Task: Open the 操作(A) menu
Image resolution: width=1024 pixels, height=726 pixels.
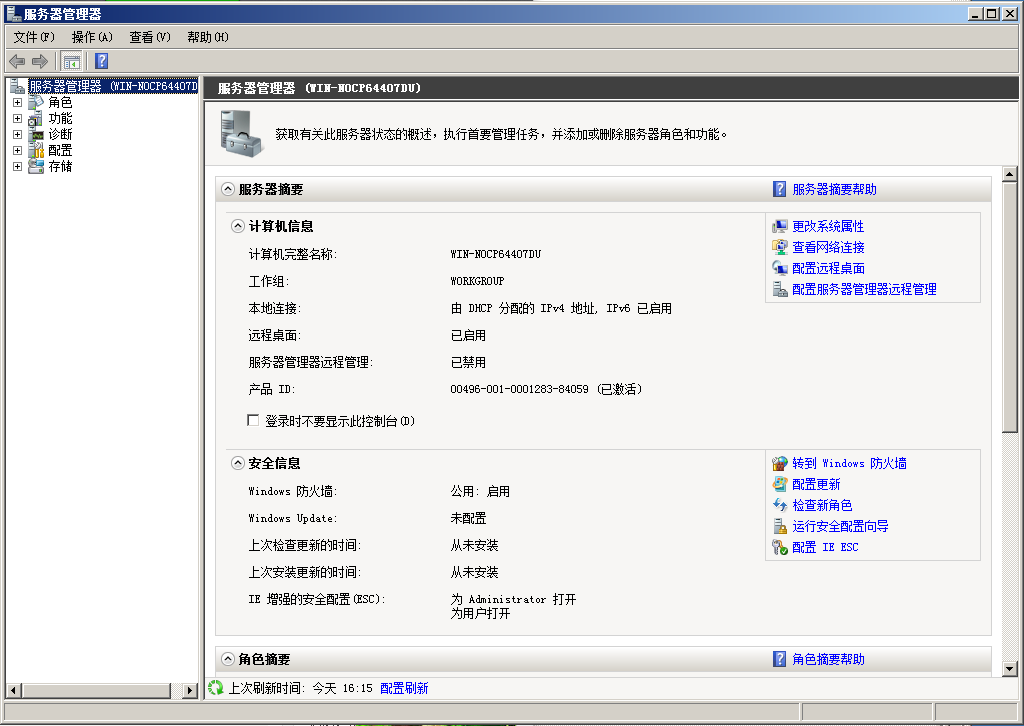Action: (92, 37)
